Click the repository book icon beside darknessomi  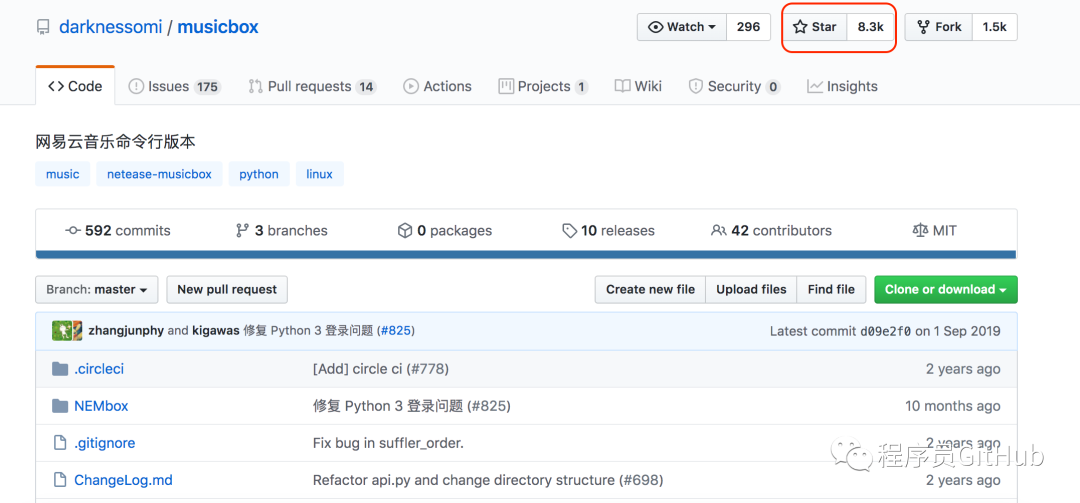pyautogui.click(x=43, y=28)
